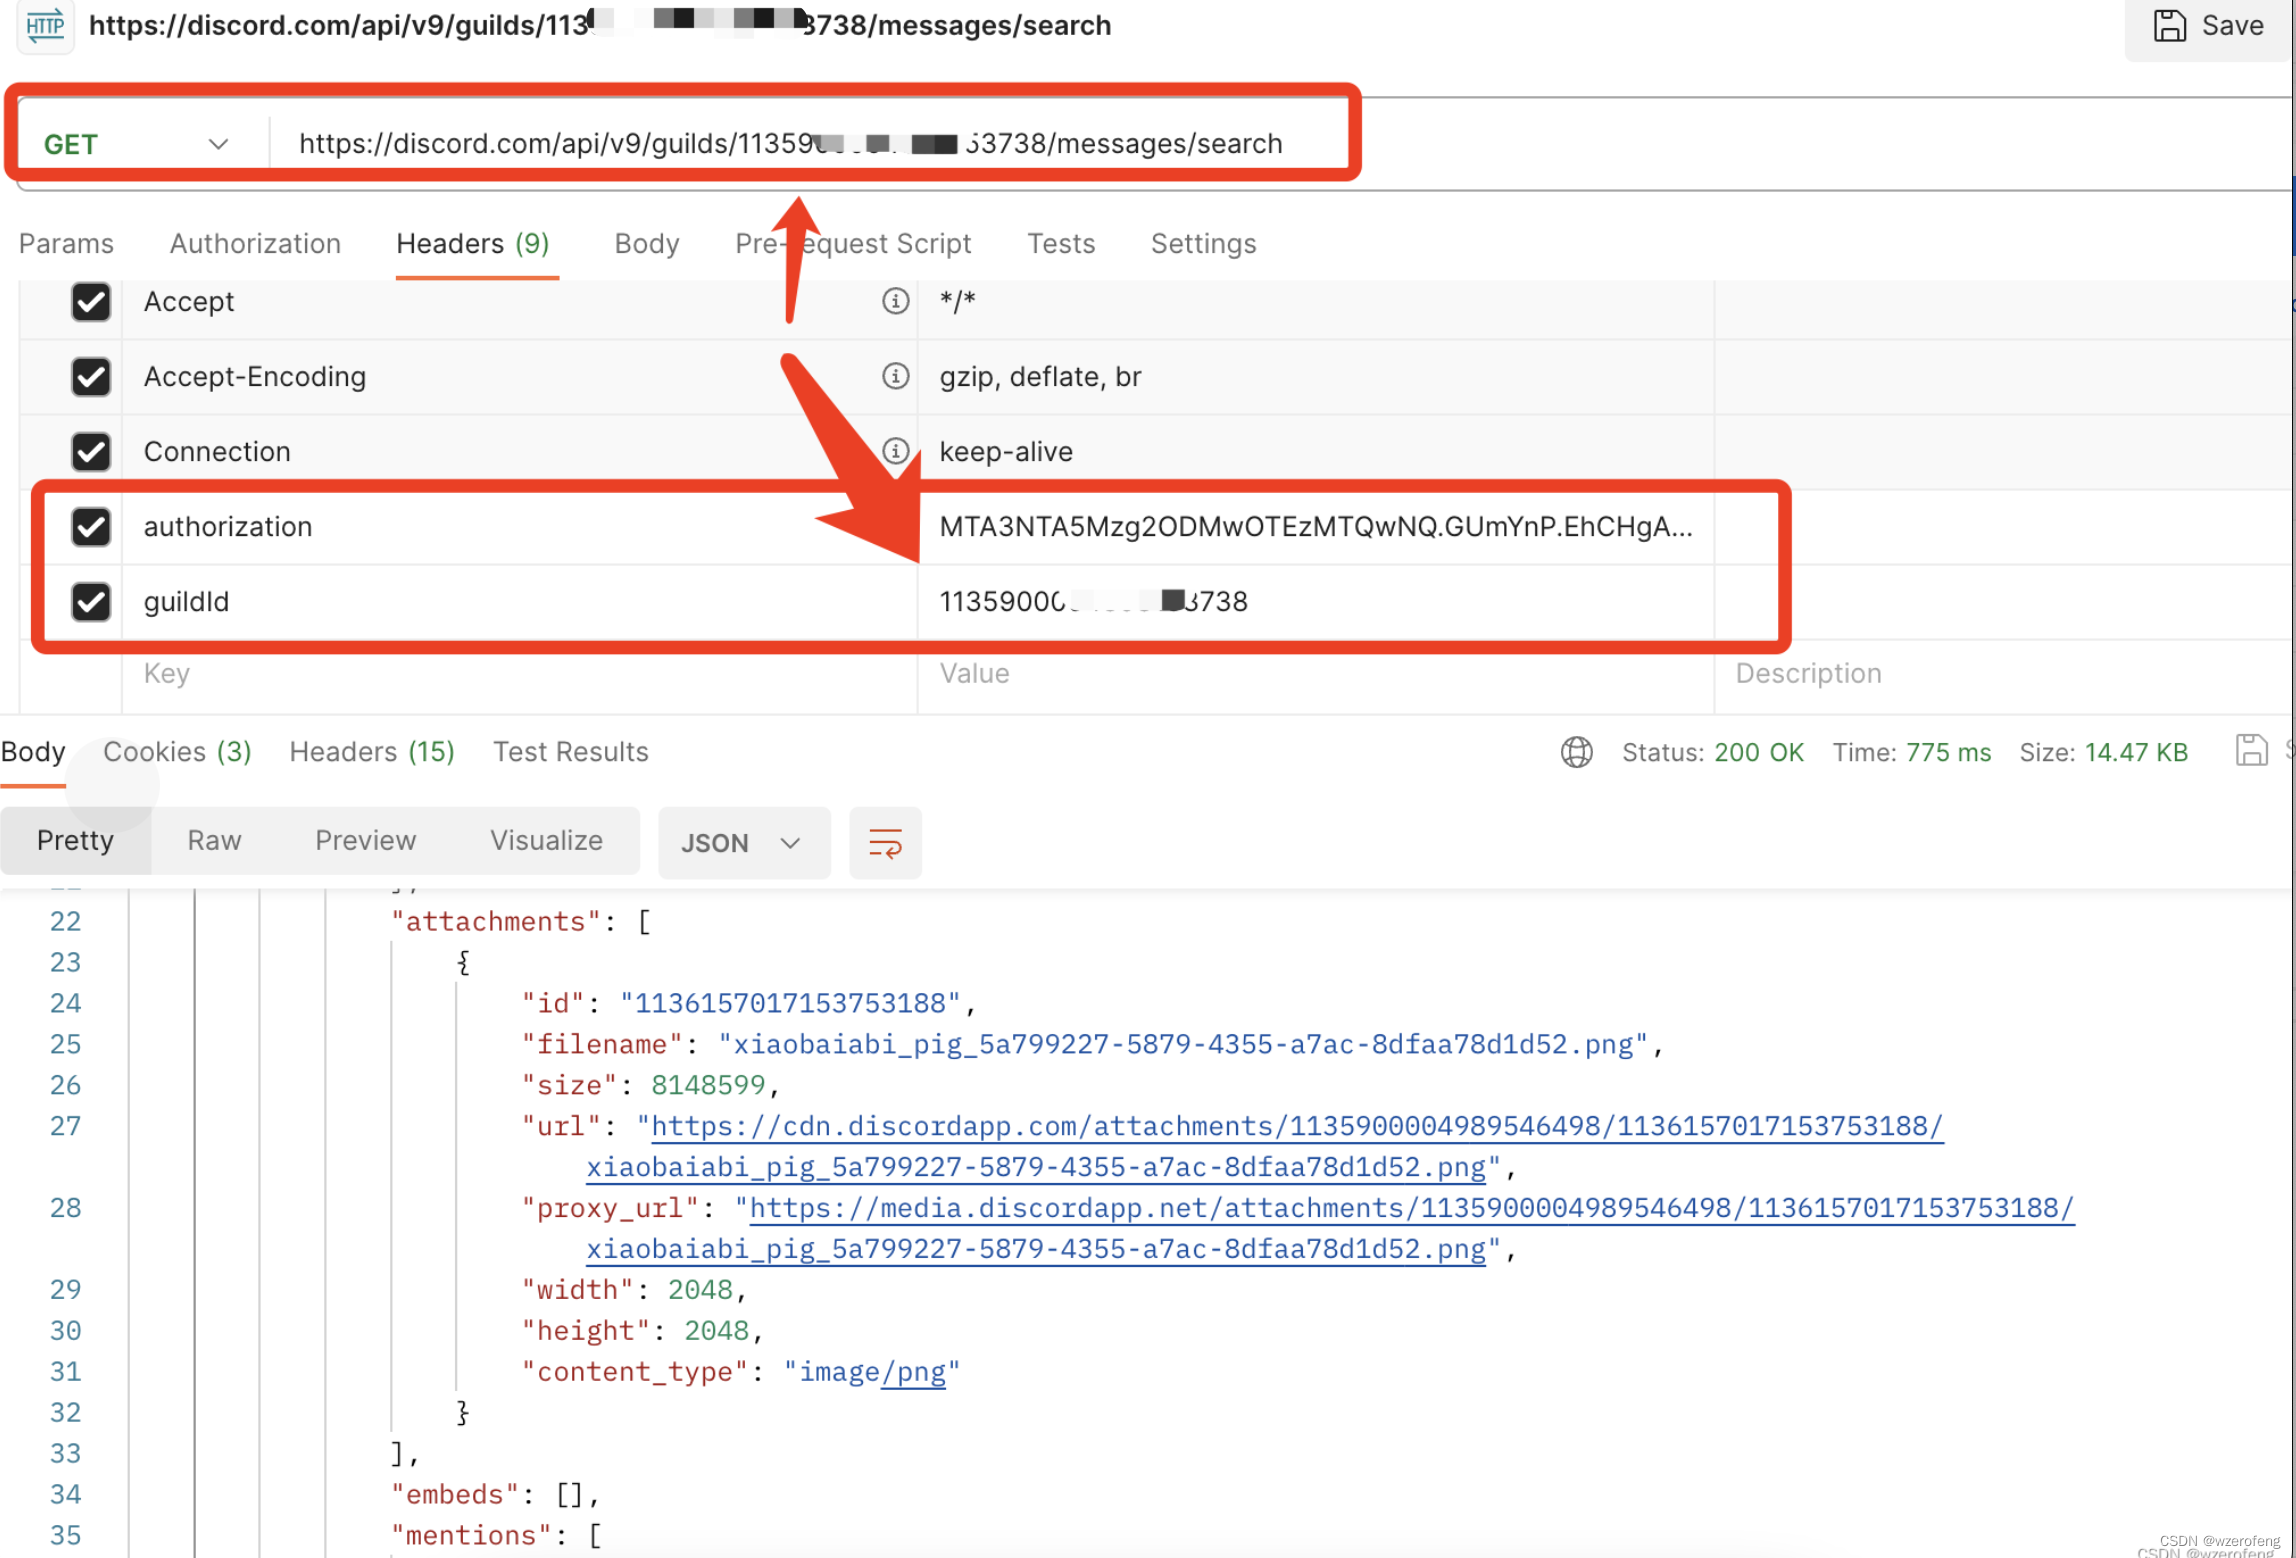
Task: Click info icon for Accept header
Action: click(895, 301)
